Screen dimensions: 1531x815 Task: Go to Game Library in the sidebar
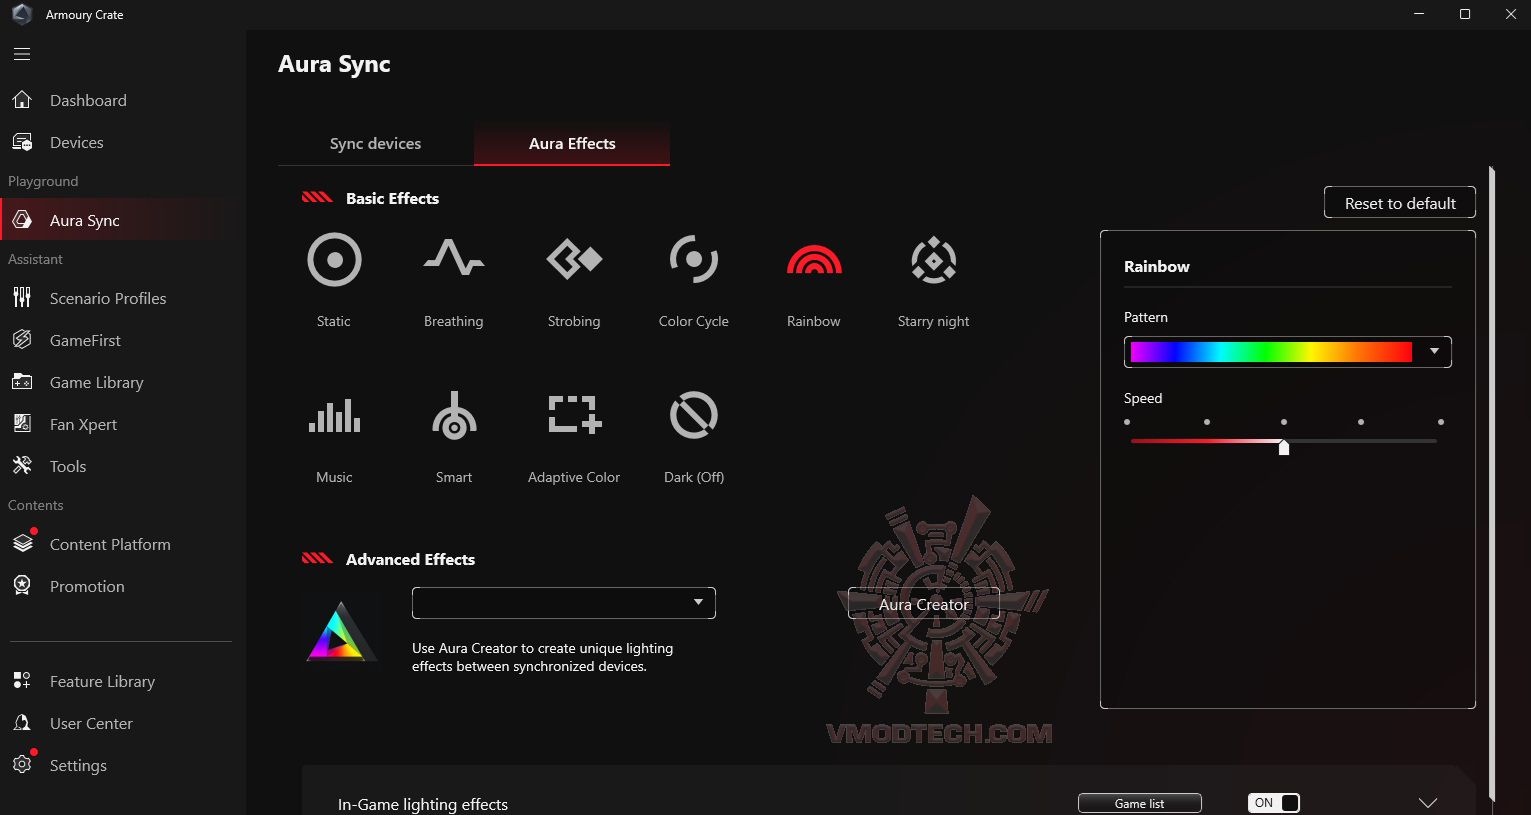click(97, 382)
